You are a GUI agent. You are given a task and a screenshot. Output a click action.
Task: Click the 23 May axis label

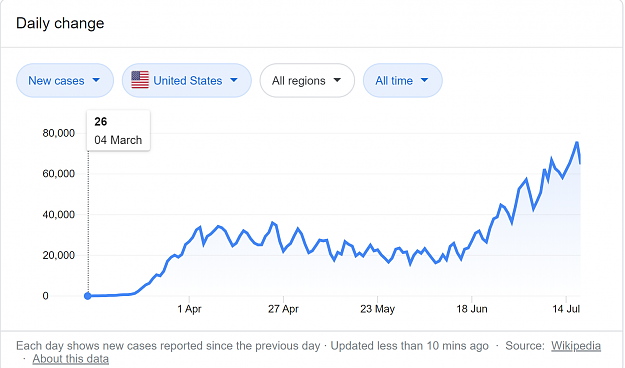pyautogui.click(x=377, y=309)
